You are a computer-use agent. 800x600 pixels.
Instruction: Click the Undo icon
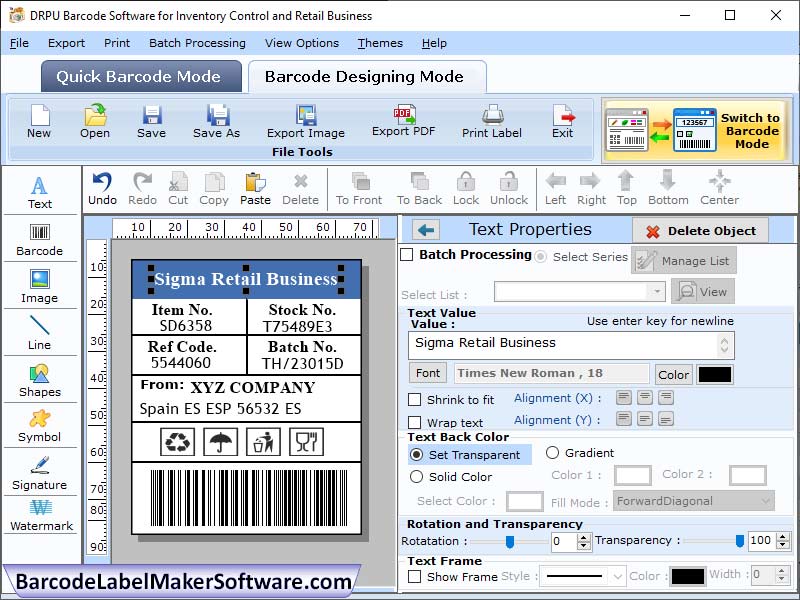click(103, 189)
